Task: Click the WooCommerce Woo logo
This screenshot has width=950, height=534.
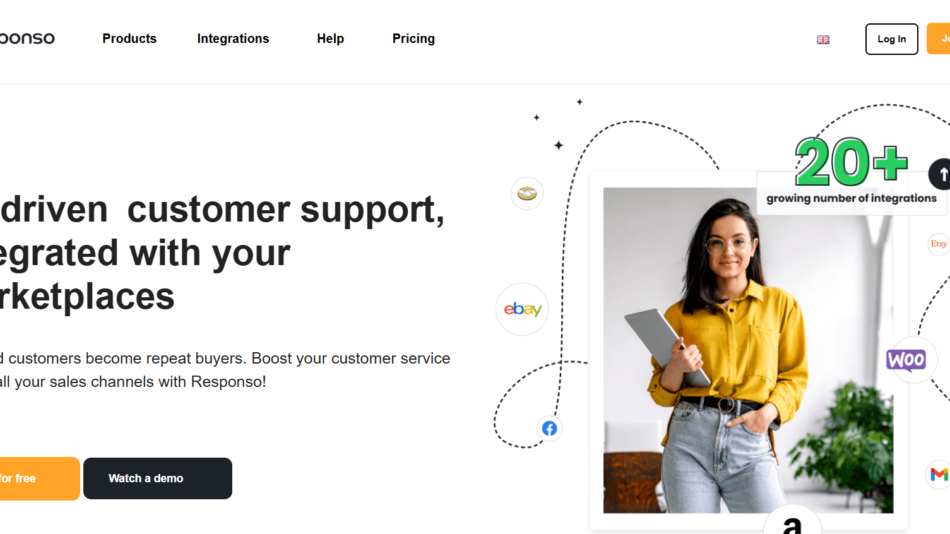Action: point(906,360)
